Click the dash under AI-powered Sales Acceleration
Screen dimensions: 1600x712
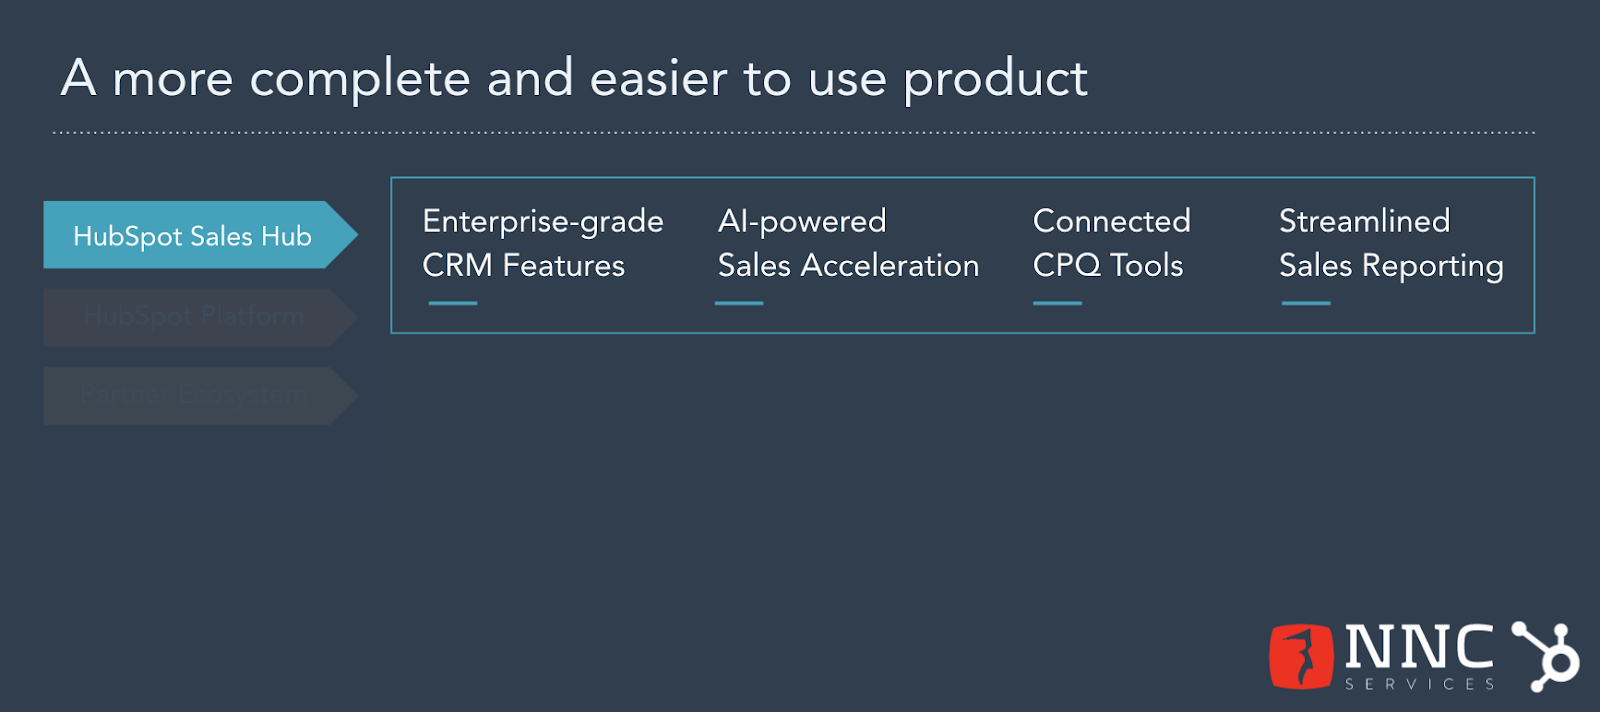tap(739, 303)
